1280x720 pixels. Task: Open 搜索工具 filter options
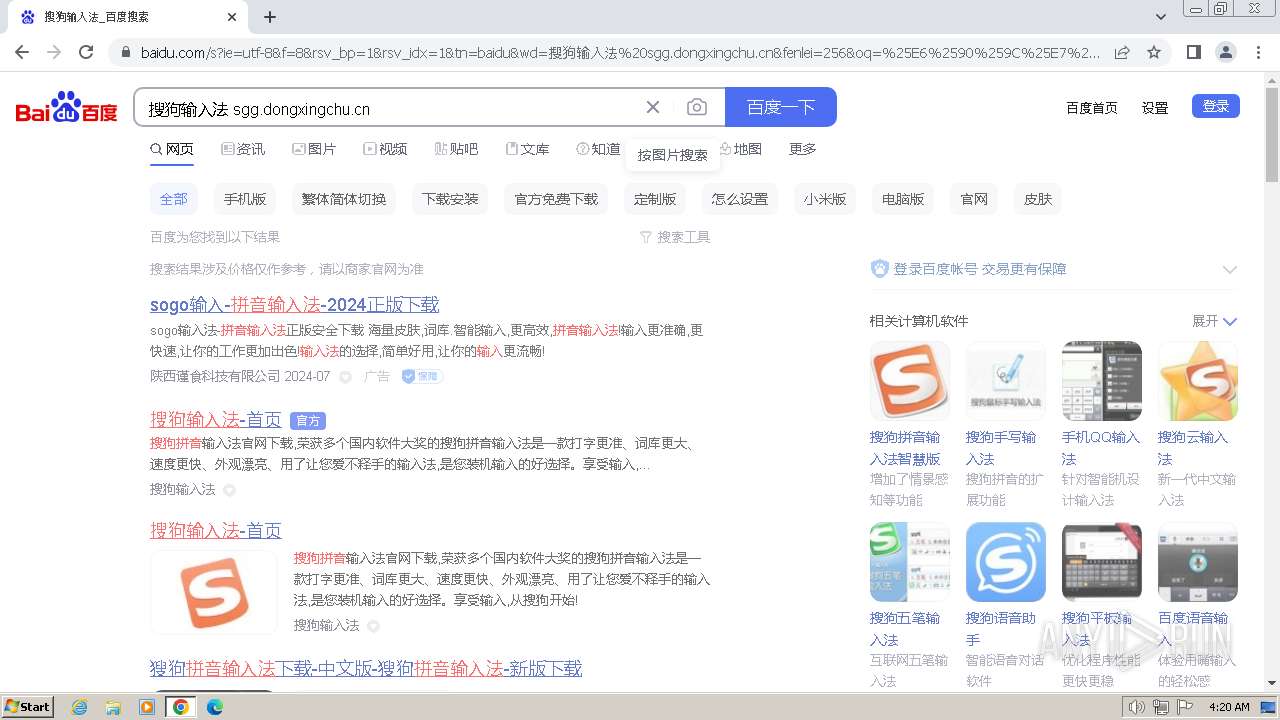[x=675, y=237]
